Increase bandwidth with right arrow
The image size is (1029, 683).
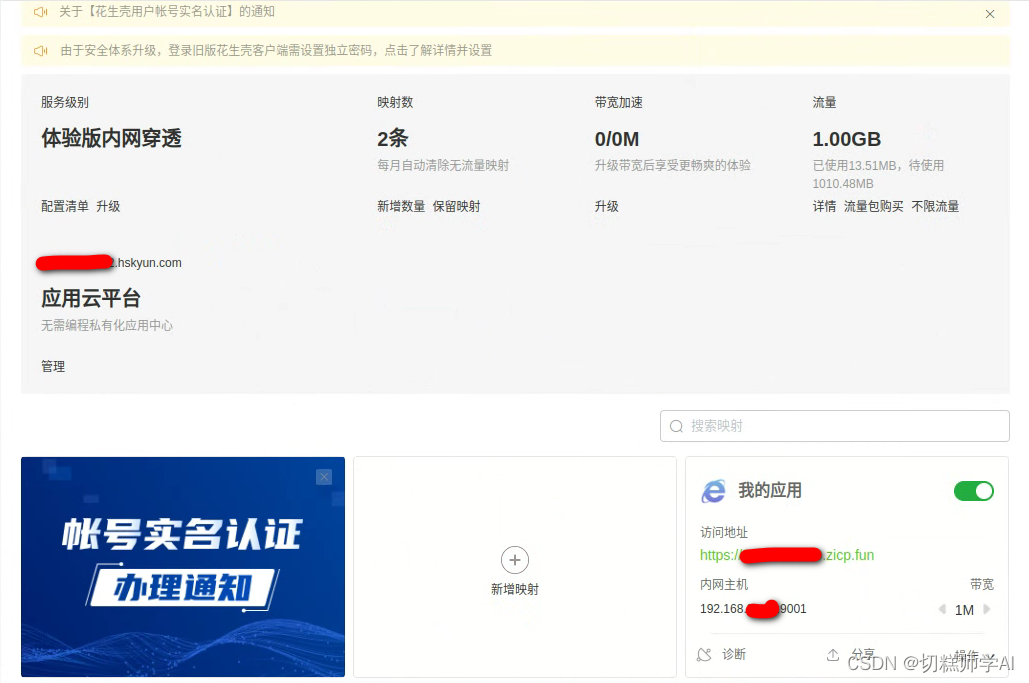(986, 610)
